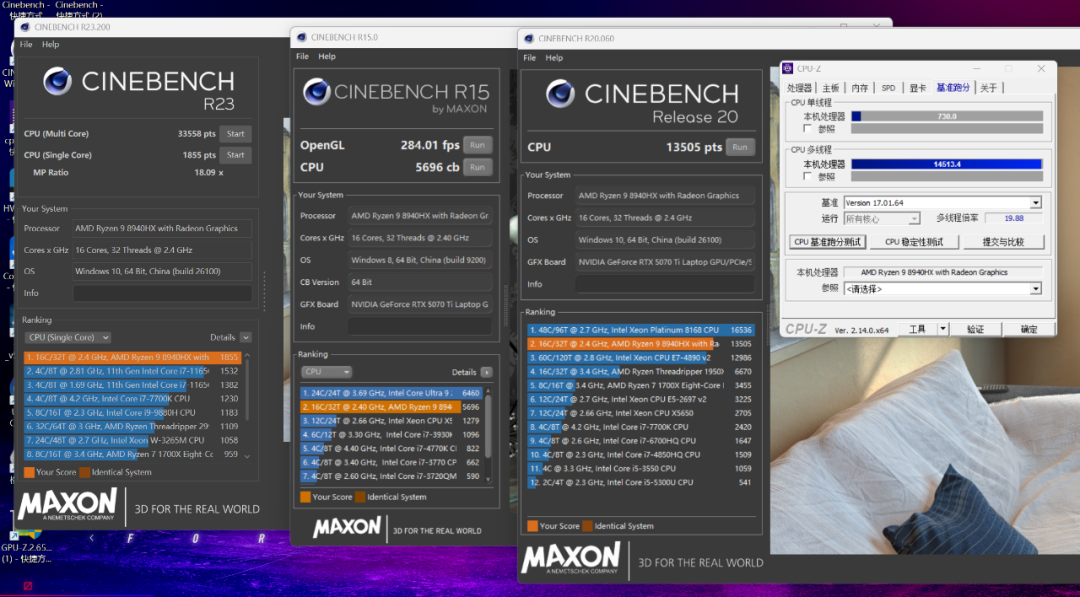Click the Identical System swatch in R20
The image size is (1080, 597).
(x=587, y=526)
